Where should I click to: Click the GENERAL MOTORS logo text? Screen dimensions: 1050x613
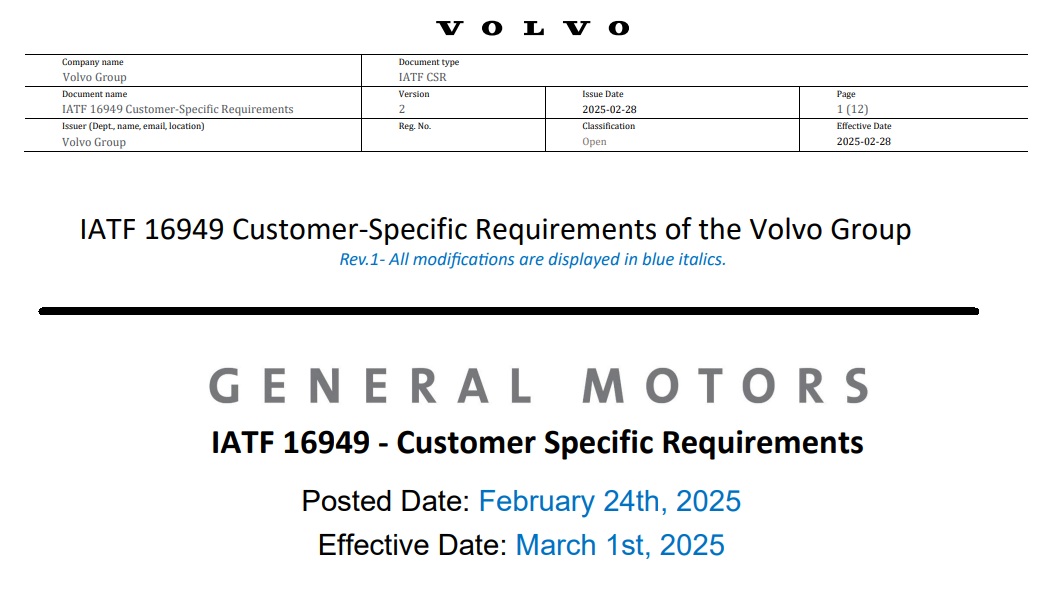tap(539, 385)
